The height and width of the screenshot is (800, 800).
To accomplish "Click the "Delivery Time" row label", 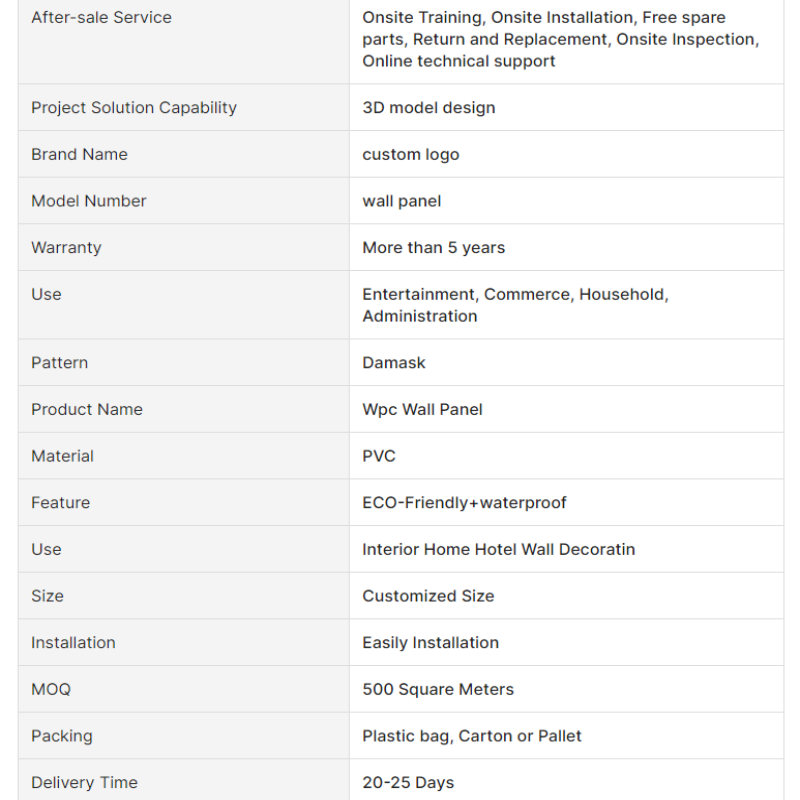I will (84, 783).
